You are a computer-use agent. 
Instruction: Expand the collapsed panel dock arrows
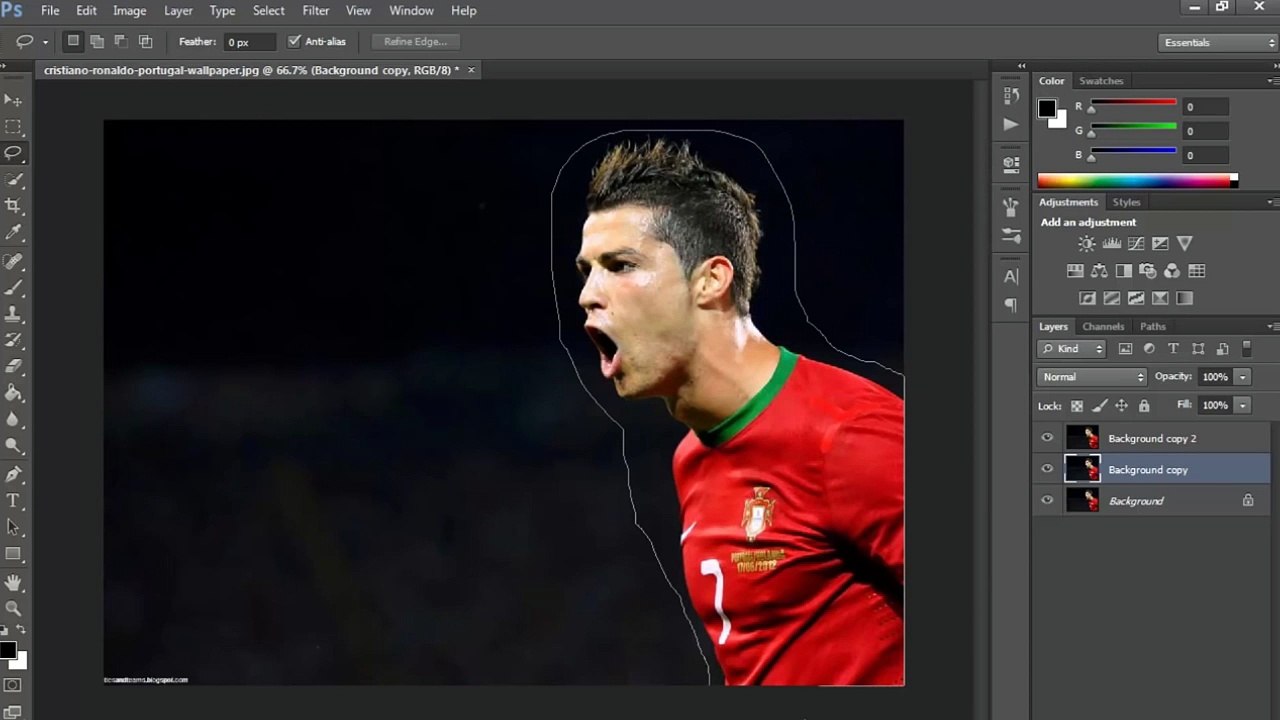pyautogui.click(x=1021, y=65)
